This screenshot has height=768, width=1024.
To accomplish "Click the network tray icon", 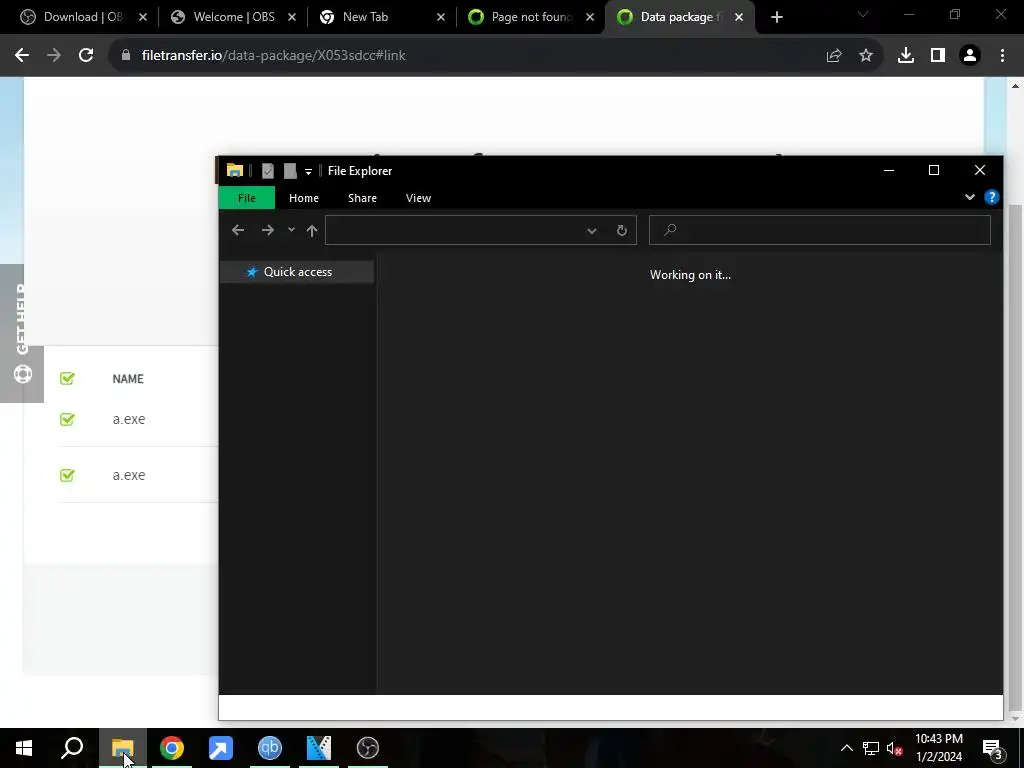I will click(x=871, y=748).
